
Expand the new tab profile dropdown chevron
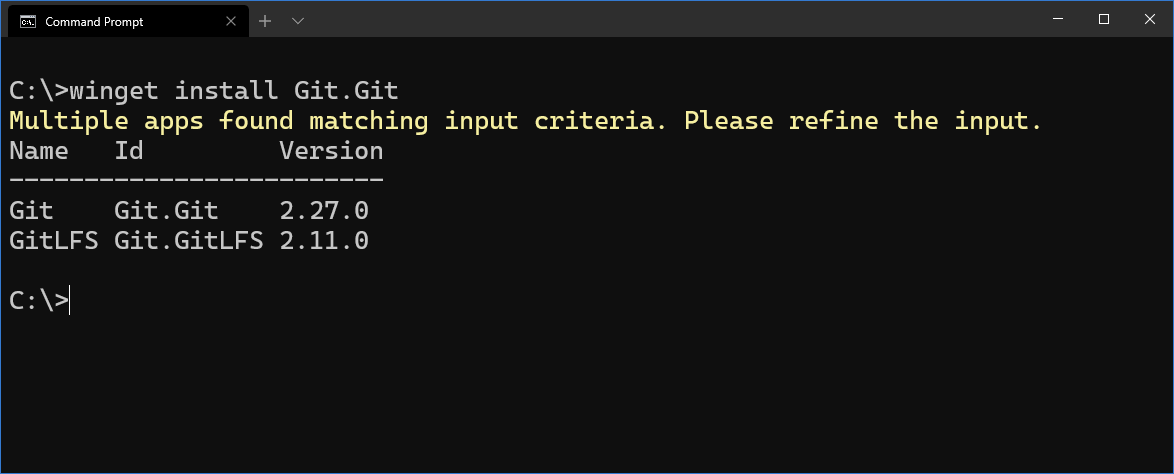[297, 21]
